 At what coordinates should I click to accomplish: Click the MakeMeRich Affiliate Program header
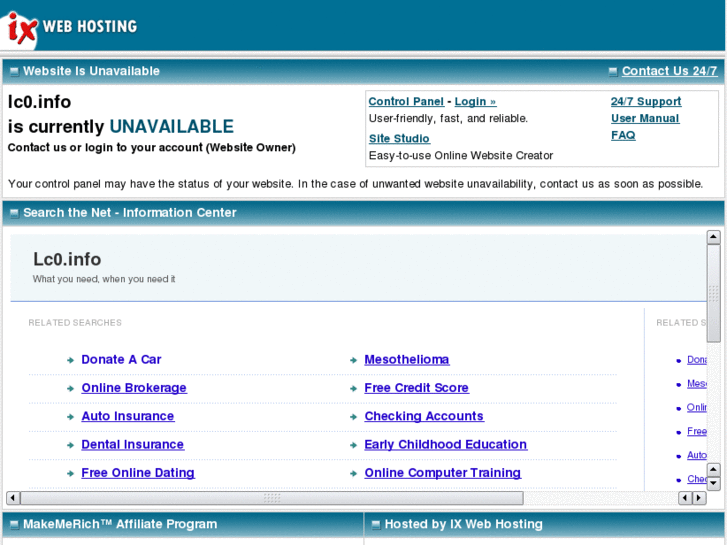coord(120,524)
